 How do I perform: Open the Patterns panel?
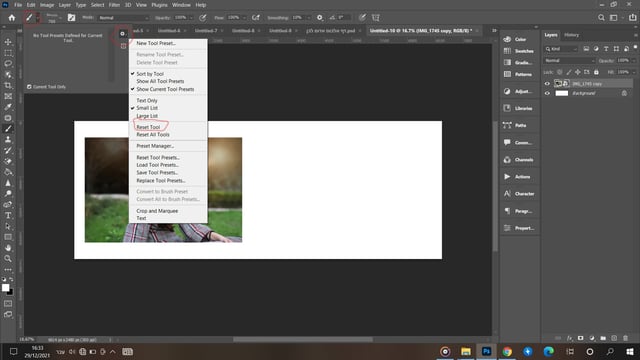pyautogui.click(x=518, y=74)
